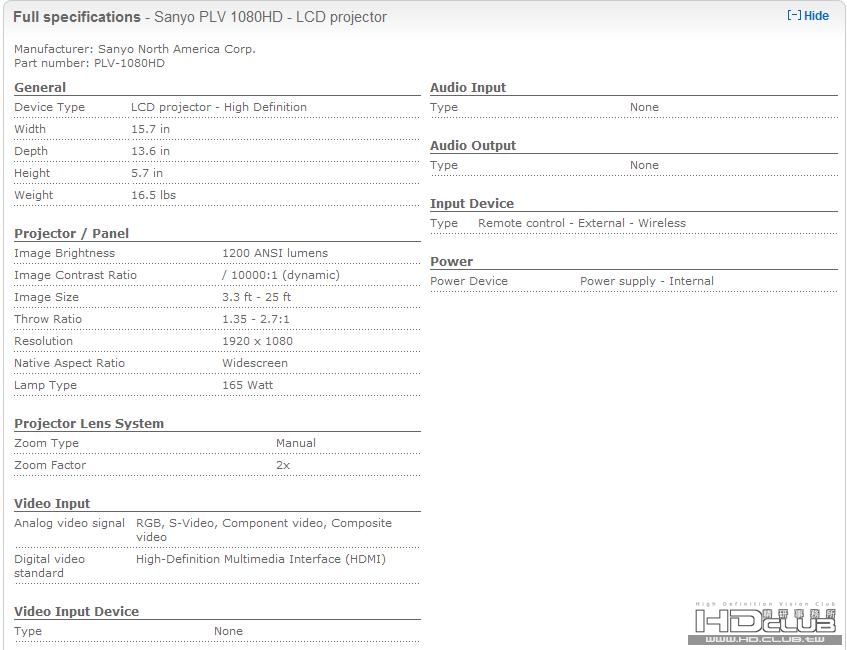The image size is (847, 650).
Task: Click None value under Audio Input
Action: (644, 107)
